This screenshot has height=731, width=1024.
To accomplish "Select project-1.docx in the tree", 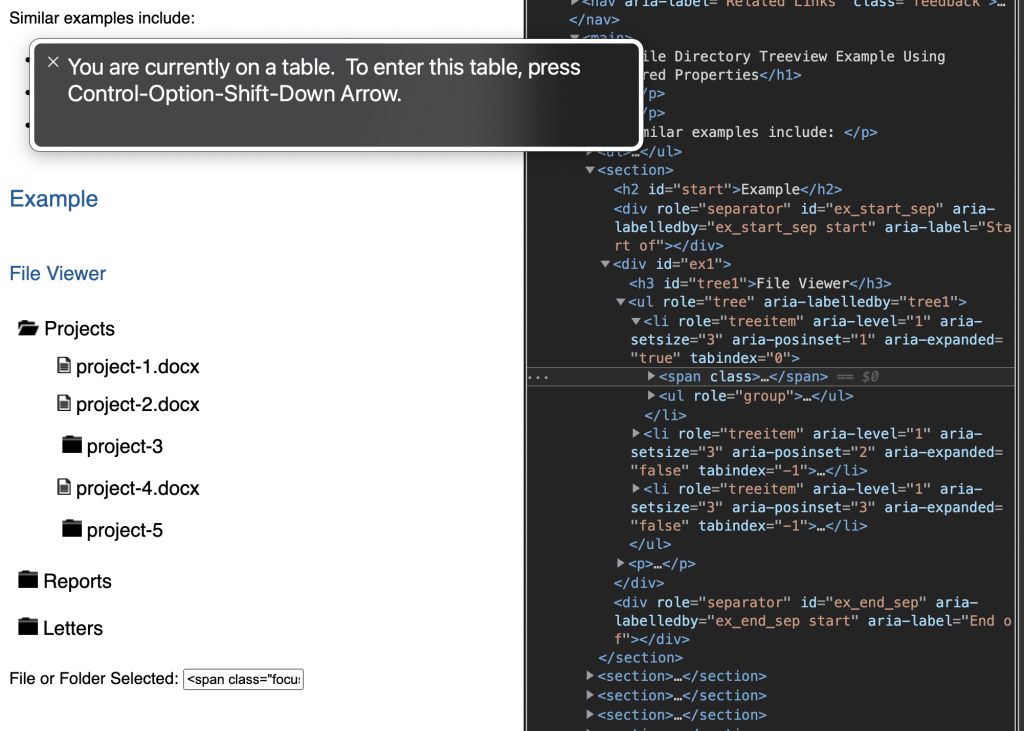I will coord(137,366).
